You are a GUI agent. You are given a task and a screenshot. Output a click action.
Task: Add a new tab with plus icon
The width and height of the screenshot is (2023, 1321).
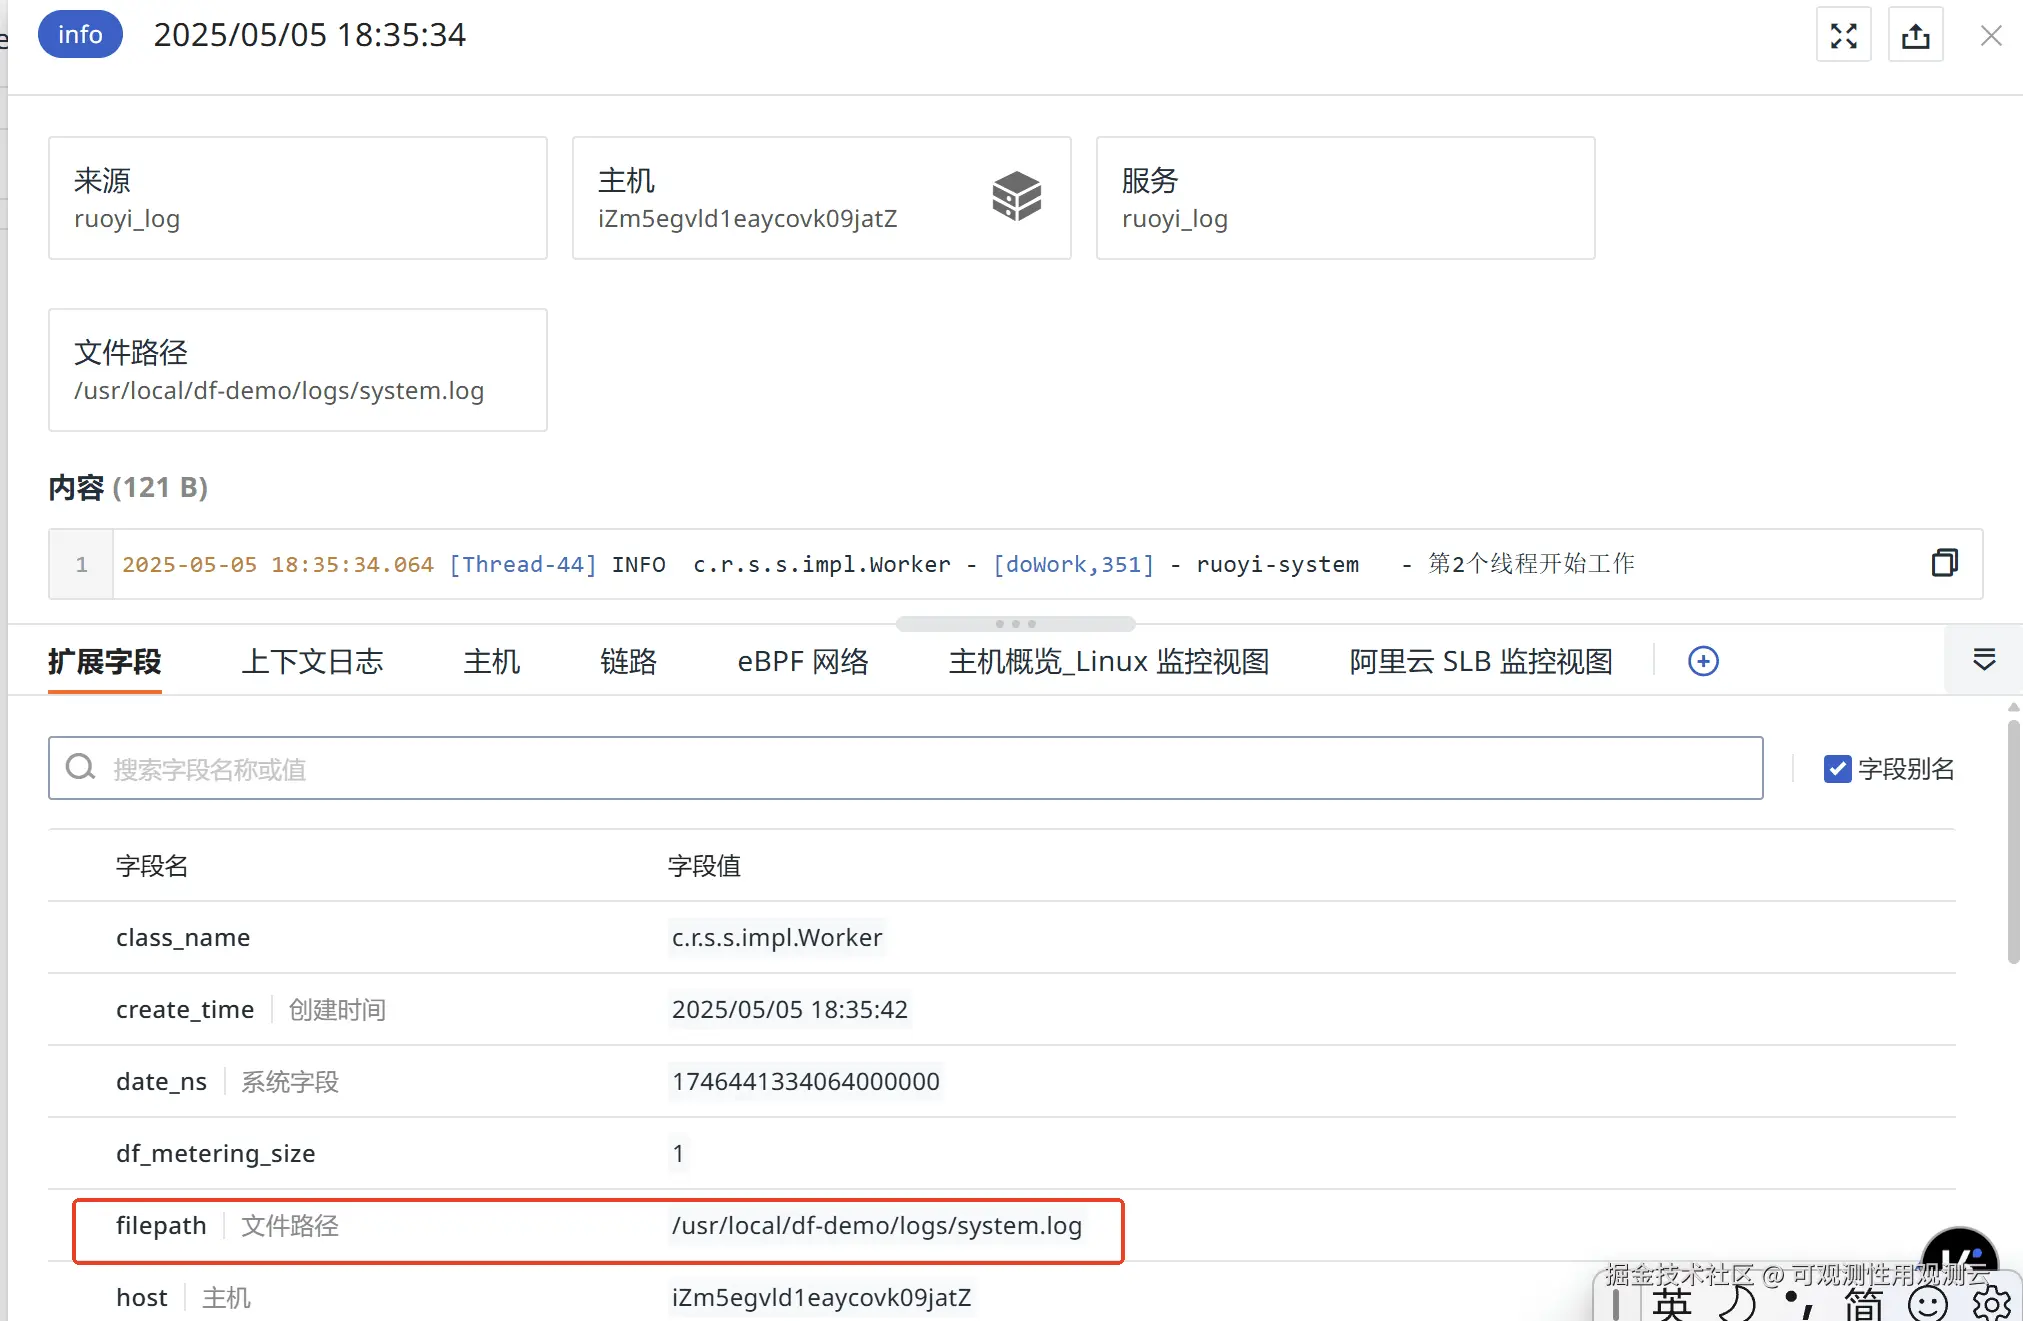pyautogui.click(x=1703, y=661)
